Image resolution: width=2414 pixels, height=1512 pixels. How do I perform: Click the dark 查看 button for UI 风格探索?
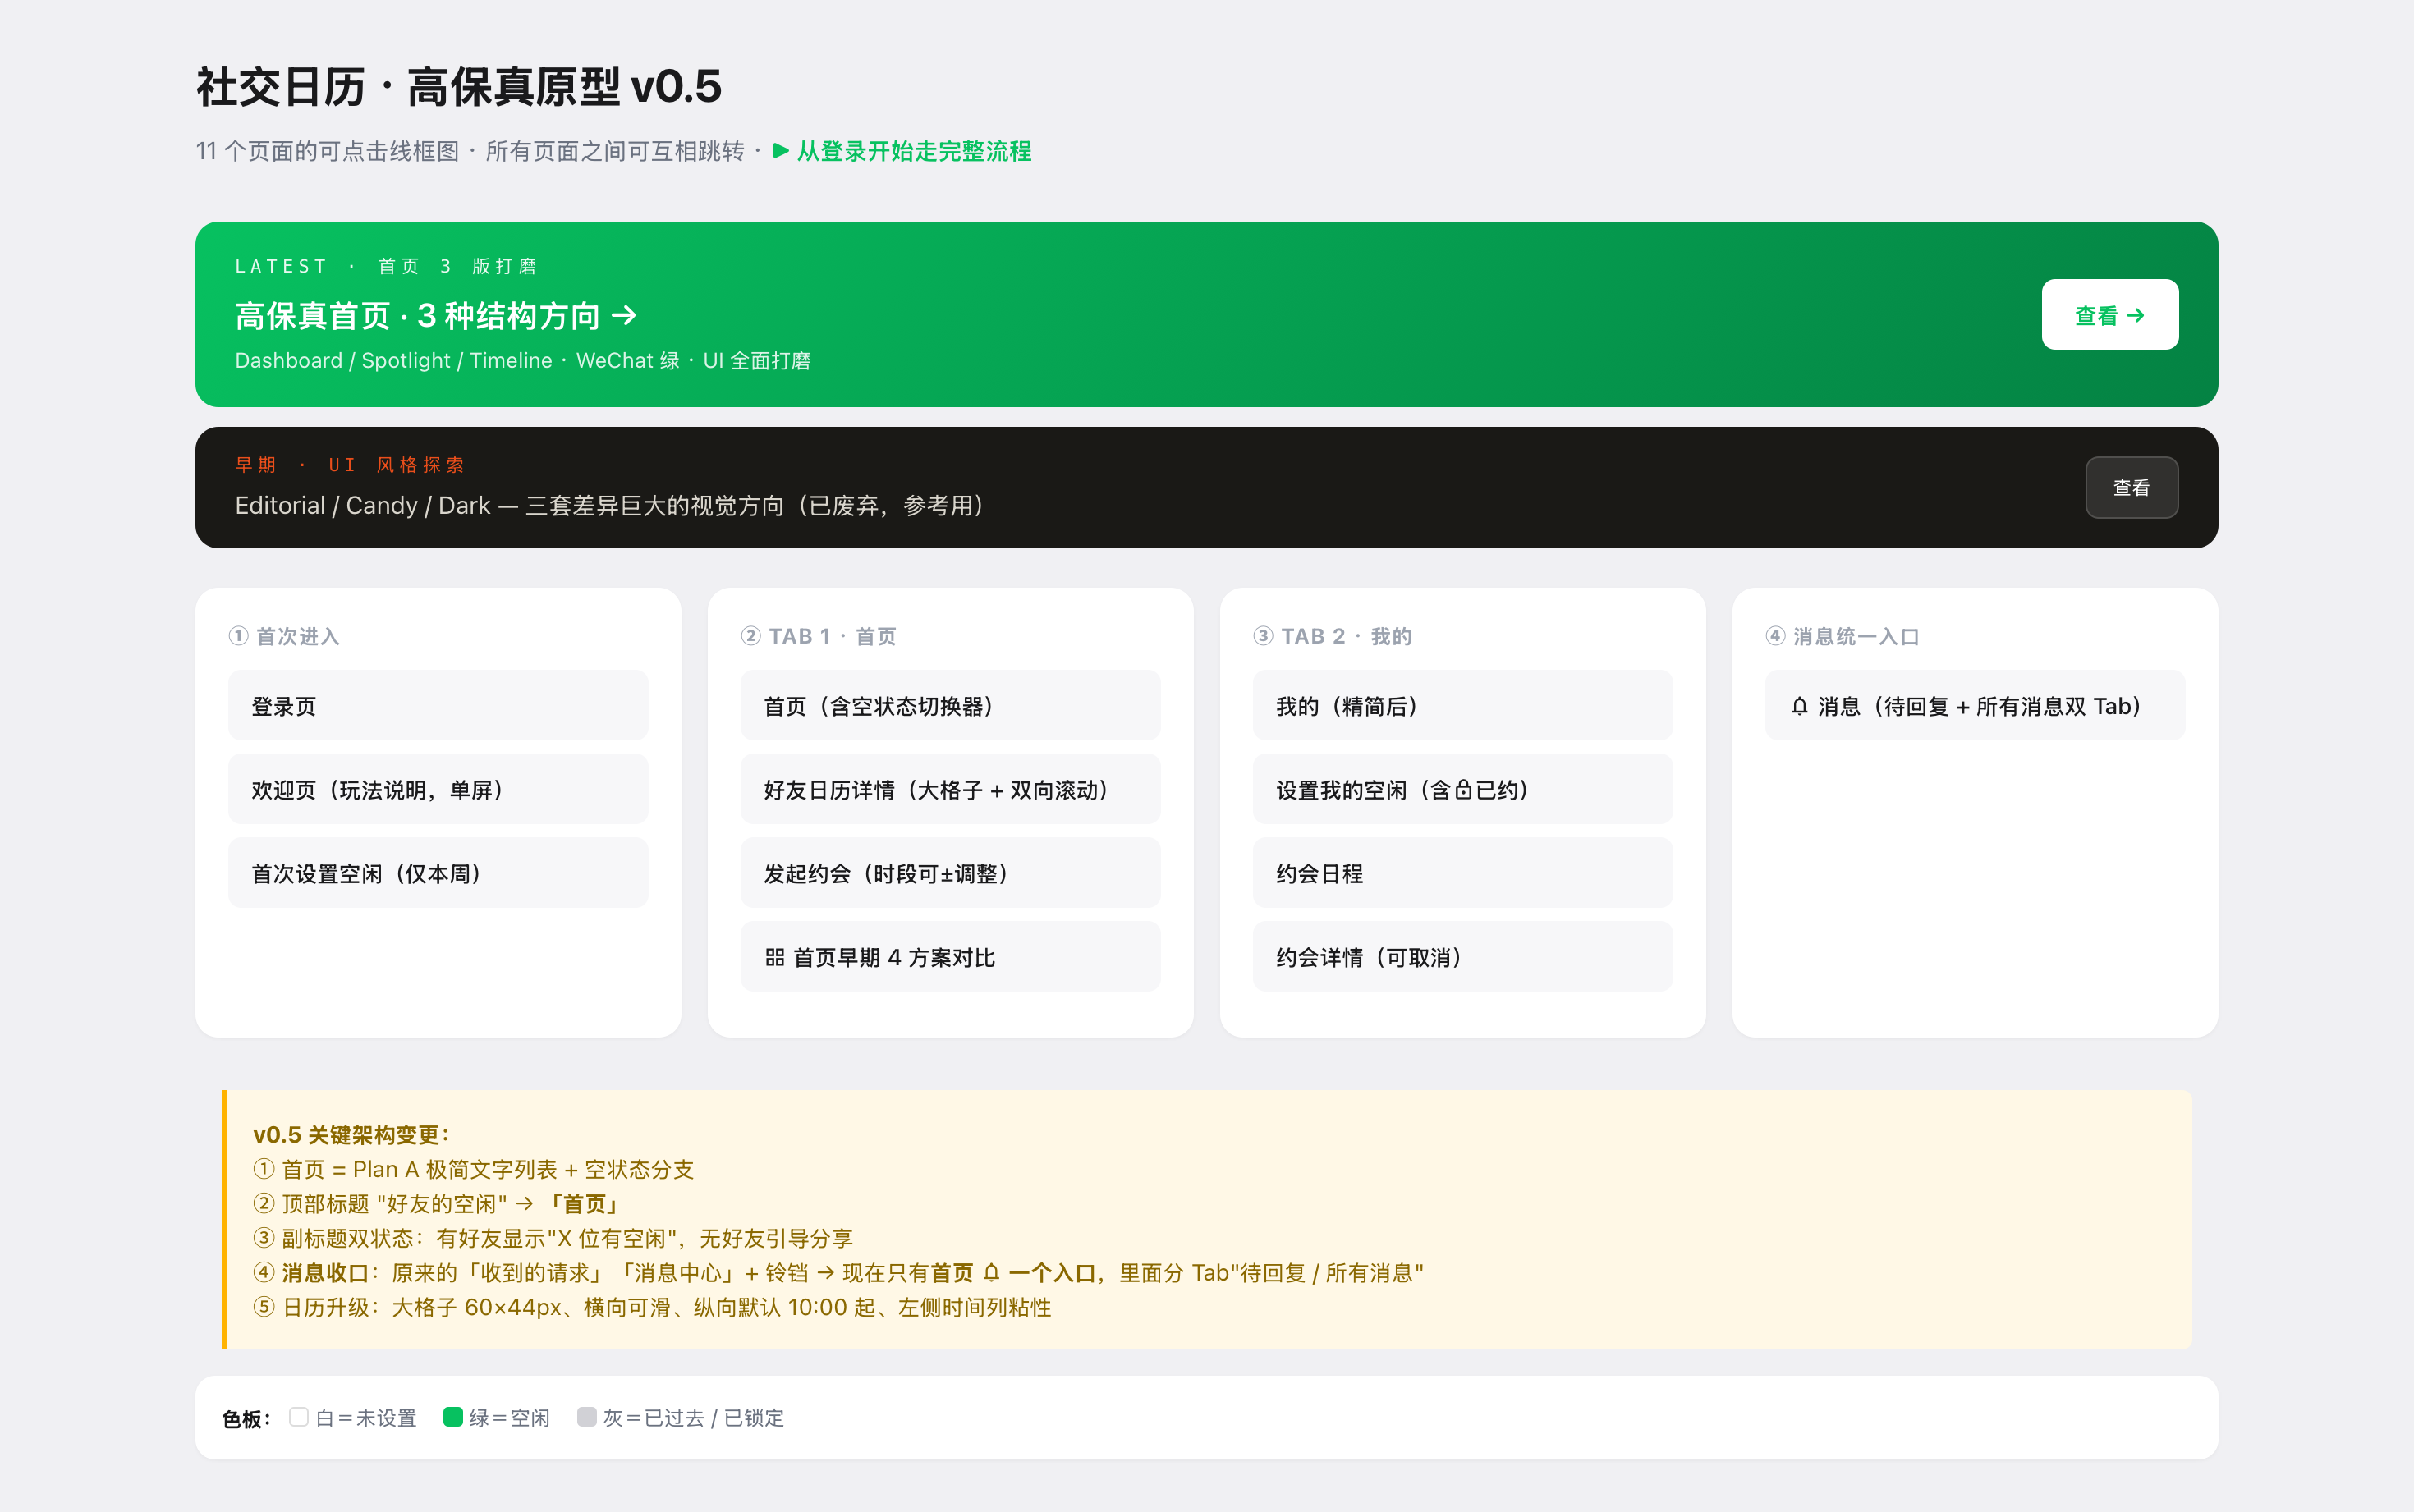(2131, 487)
